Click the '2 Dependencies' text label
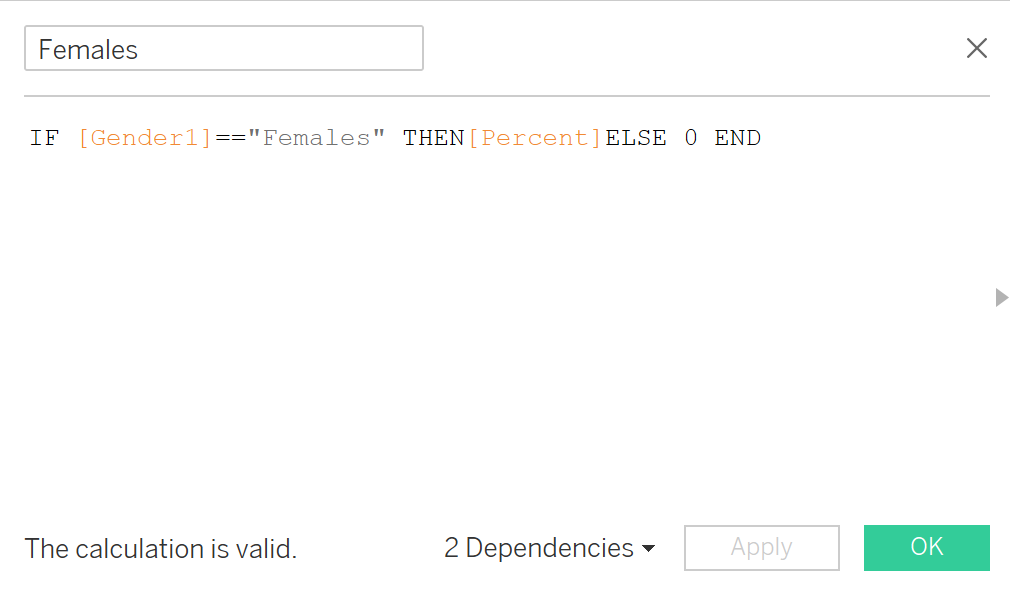1010x593 pixels. (538, 548)
